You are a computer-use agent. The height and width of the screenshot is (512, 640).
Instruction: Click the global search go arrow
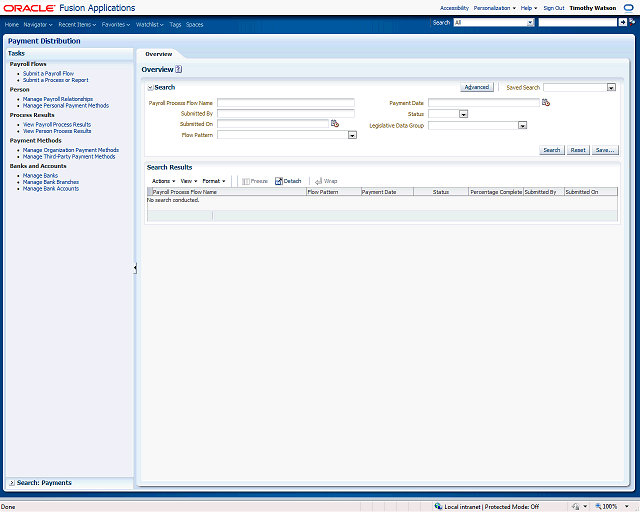[x=622, y=22]
